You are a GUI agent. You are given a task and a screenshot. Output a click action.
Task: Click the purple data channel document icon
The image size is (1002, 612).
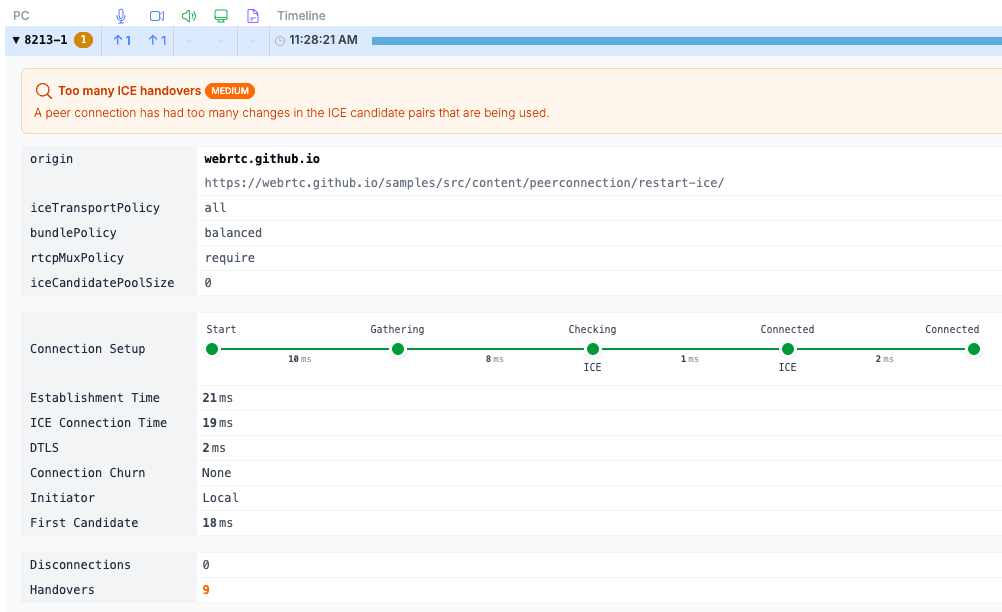[x=253, y=16]
